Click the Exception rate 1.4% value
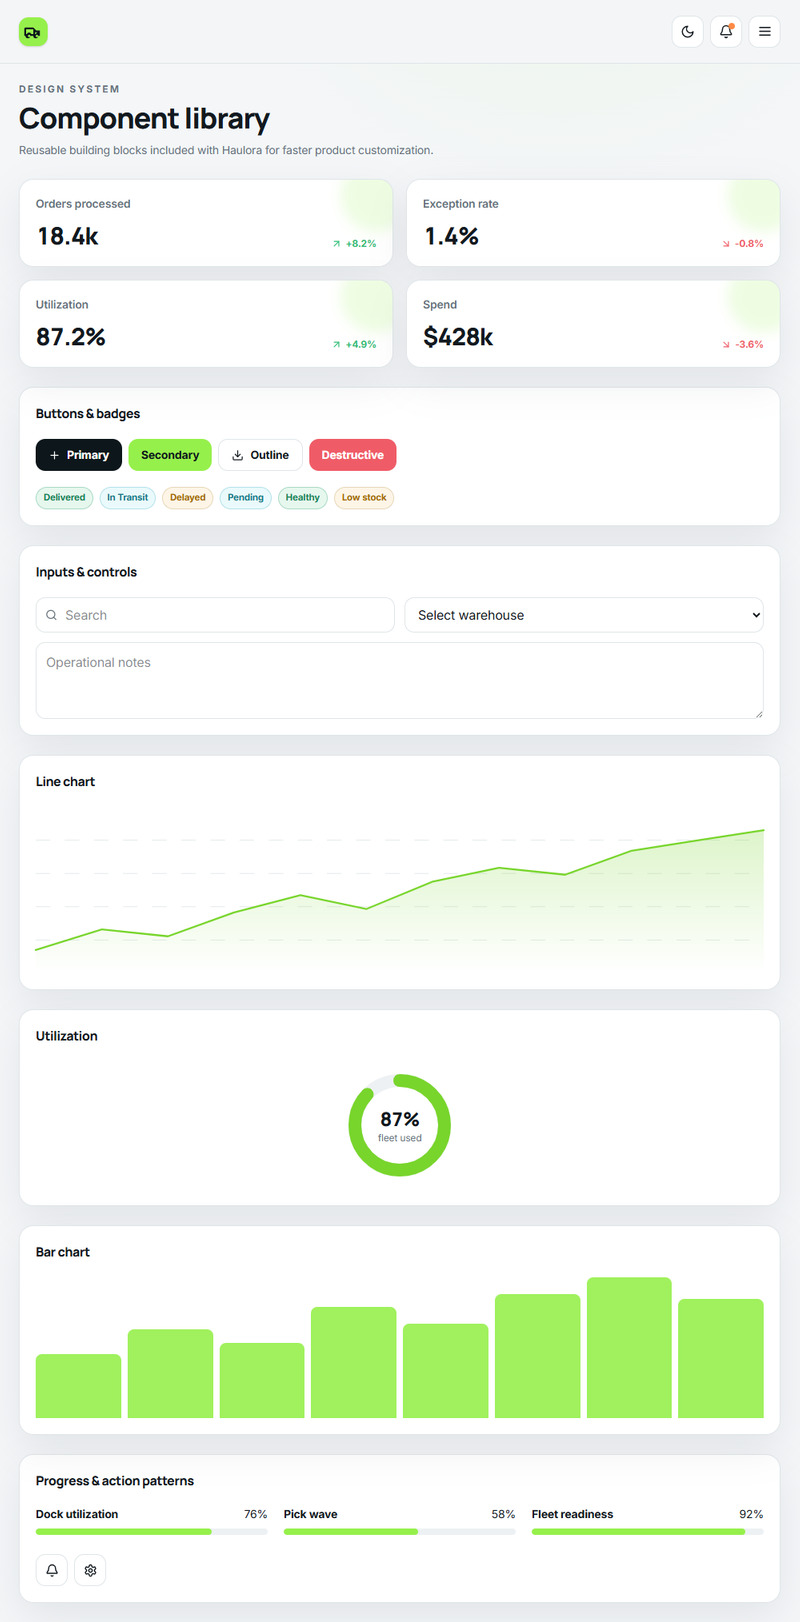This screenshot has height=1622, width=800. (x=452, y=236)
